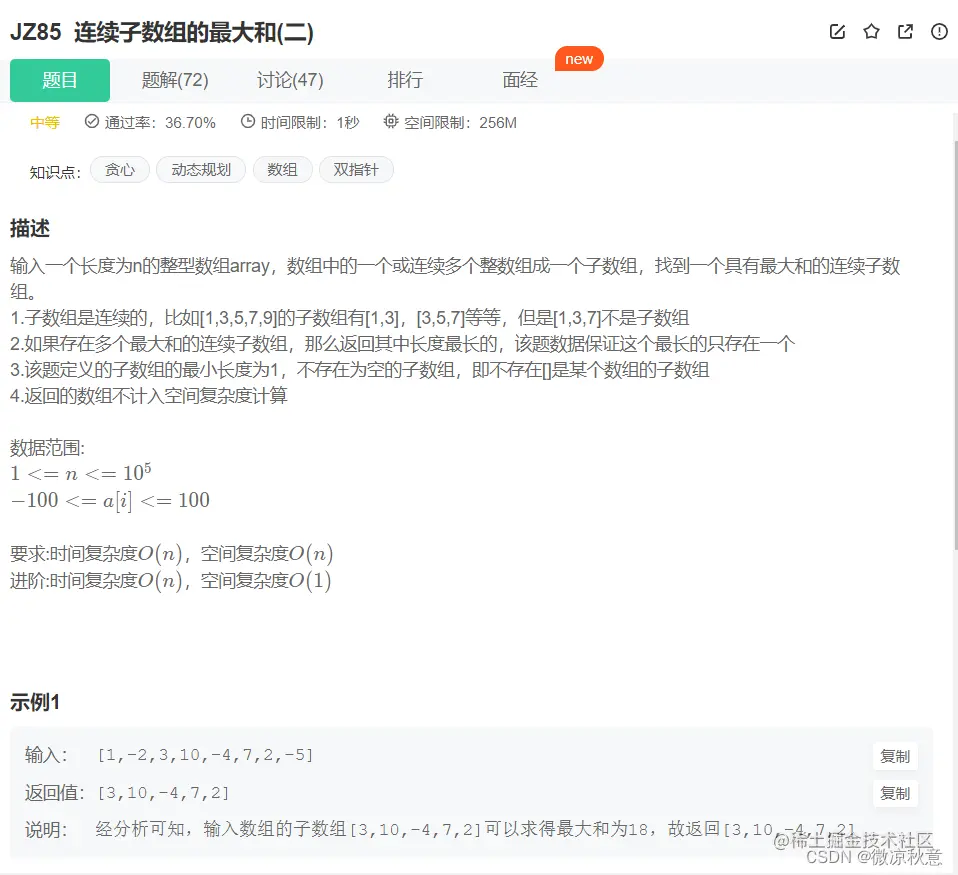Open the 讨论(47) tab
The width and height of the screenshot is (958, 875).
coord(289,79)
